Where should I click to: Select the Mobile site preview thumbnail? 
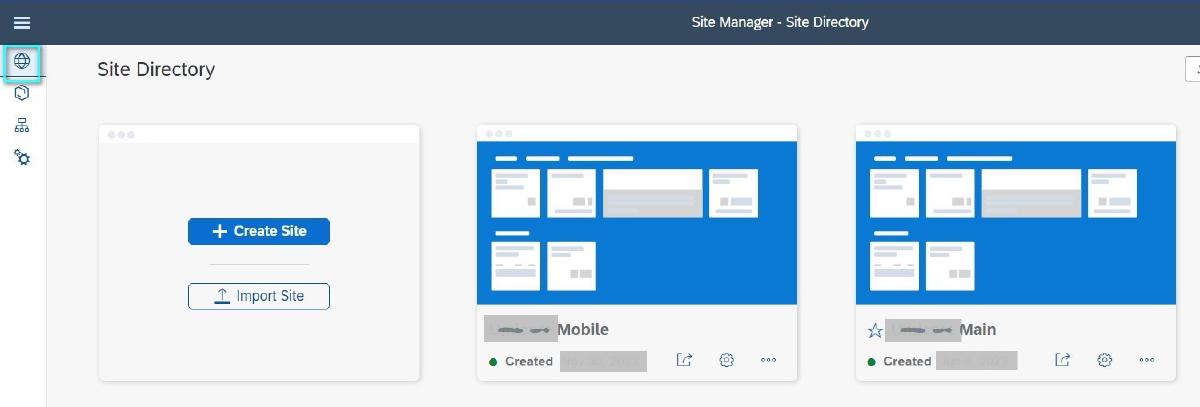tap(637, 222)
